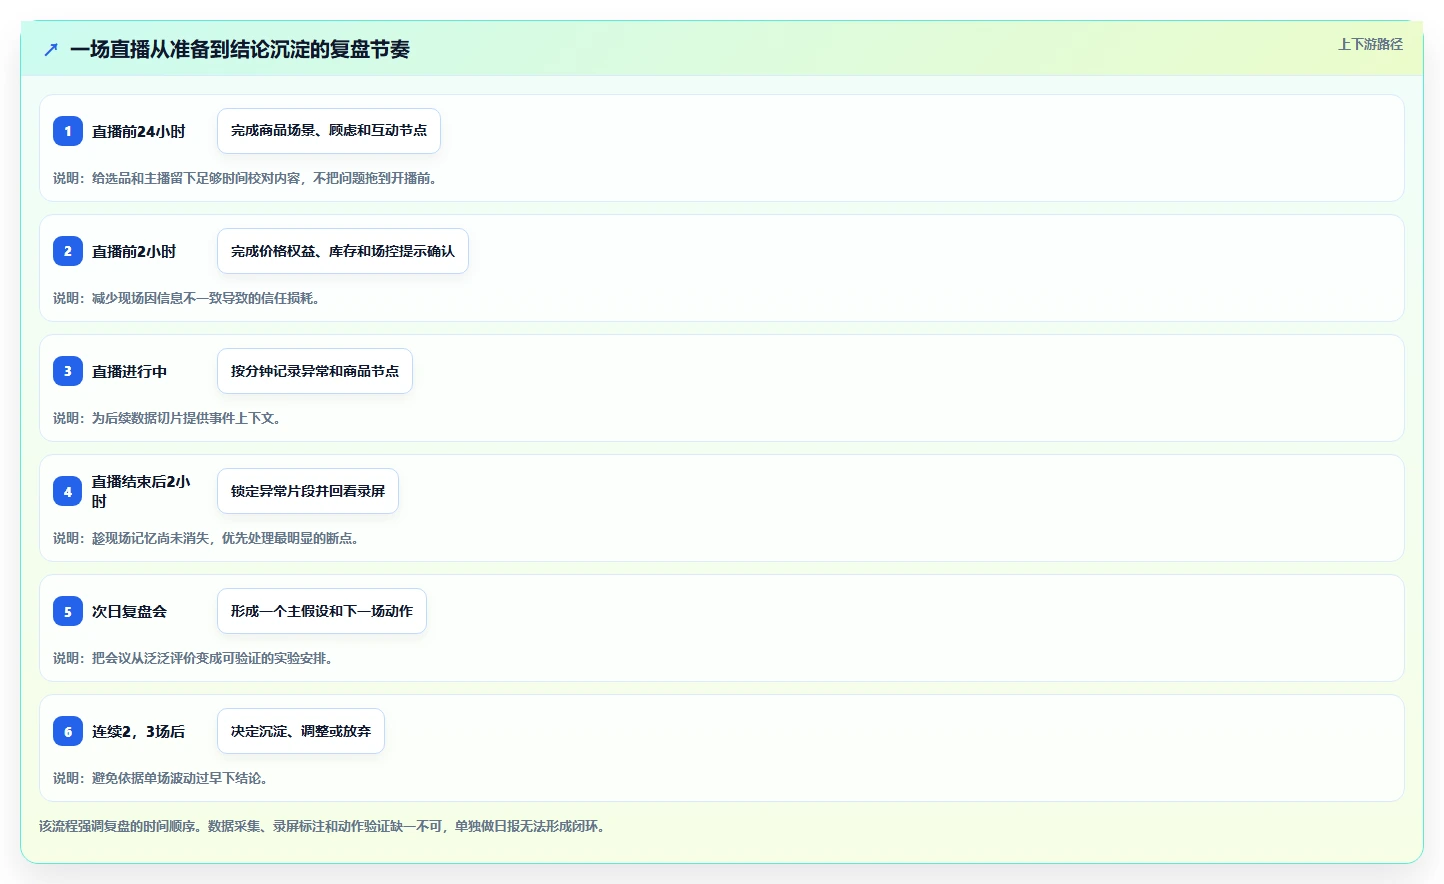
Task: Click the title 一场直播从准备到结论沉淀的复盘节奏
Action: click(240, 49)
